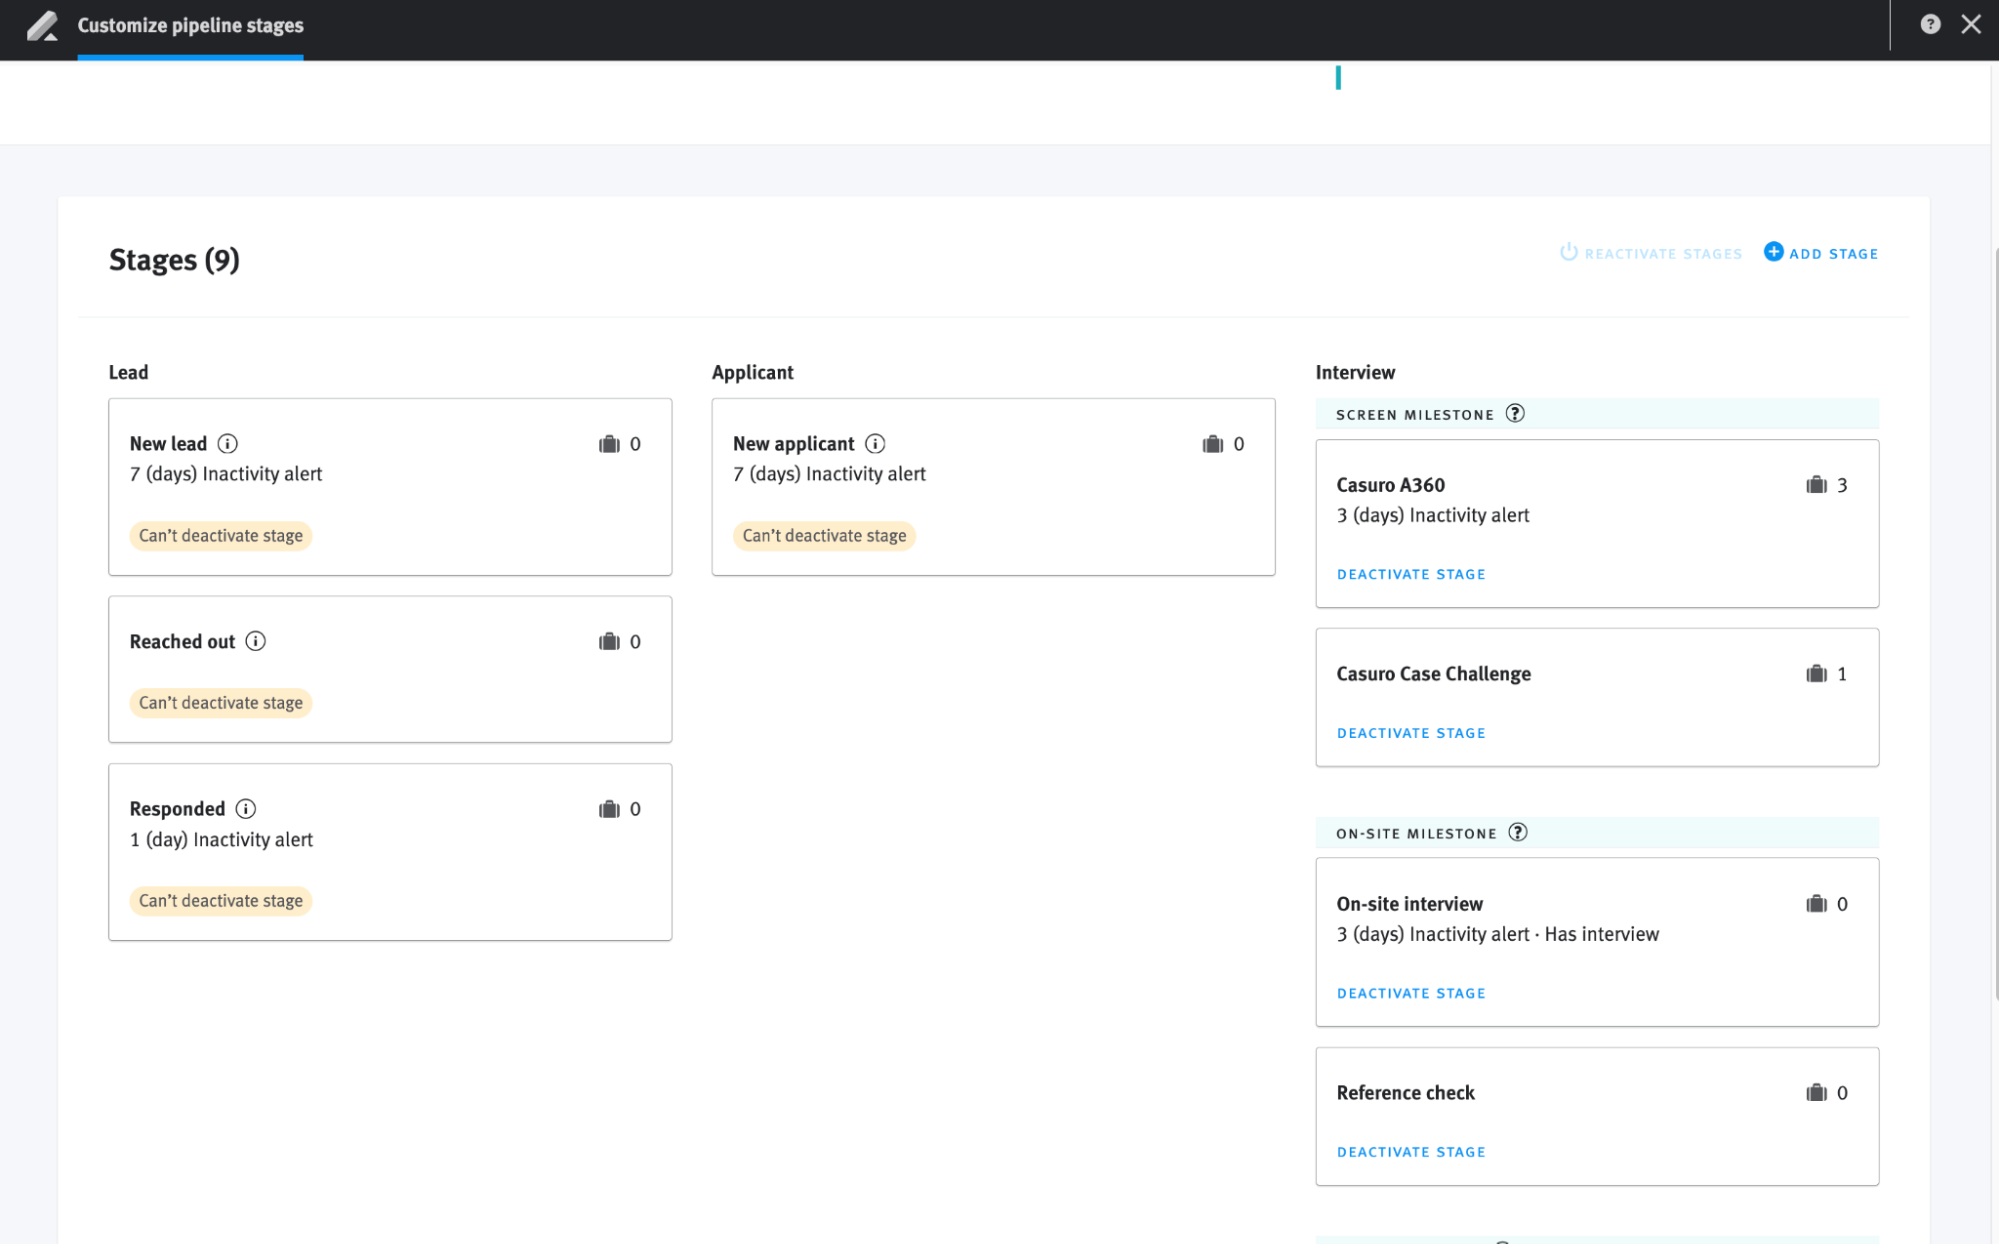The width and height of the screenshot is (1999, 1244).
Task: Deactivate the Casuro A360 stage
Action: pos(1410,574)
